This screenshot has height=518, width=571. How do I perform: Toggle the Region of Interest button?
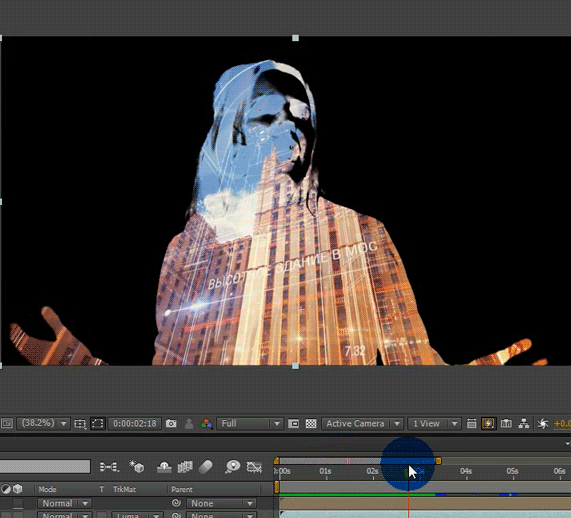point(293,424)
